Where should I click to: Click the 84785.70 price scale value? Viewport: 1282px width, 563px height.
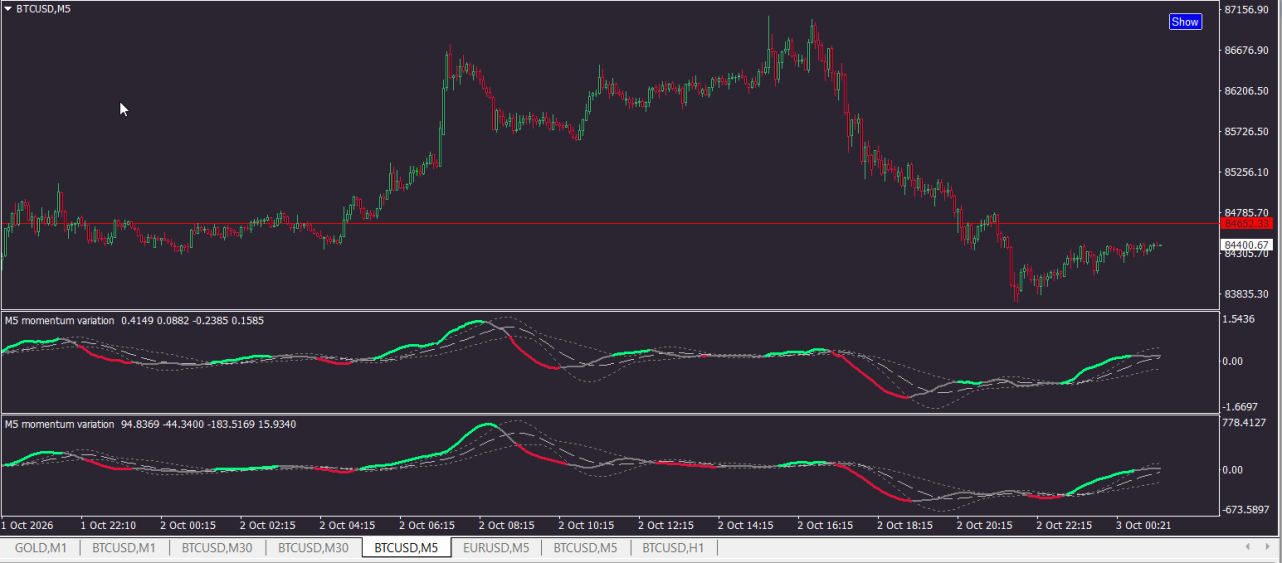(x=1247, y=213)
